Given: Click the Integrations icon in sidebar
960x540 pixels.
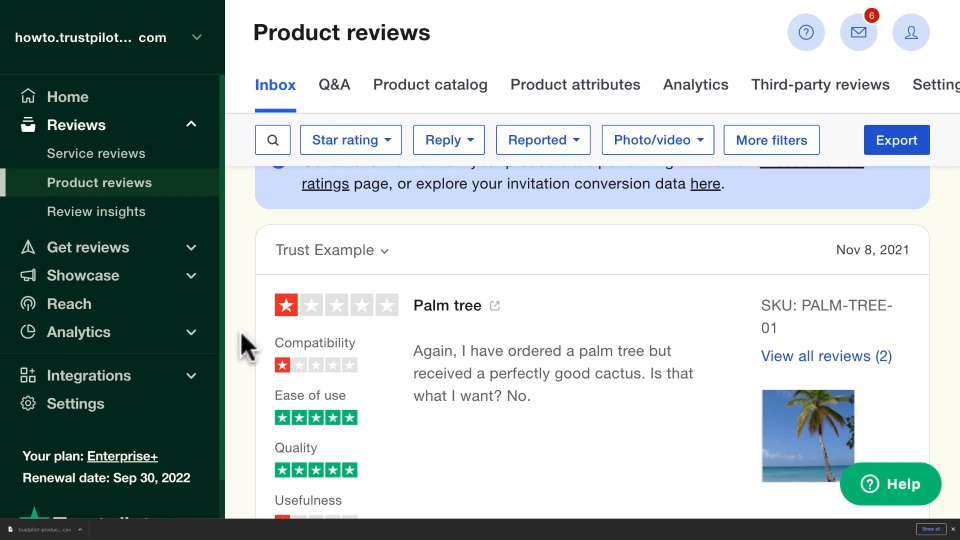Looking at the screenshot, I should click(28, 376).
